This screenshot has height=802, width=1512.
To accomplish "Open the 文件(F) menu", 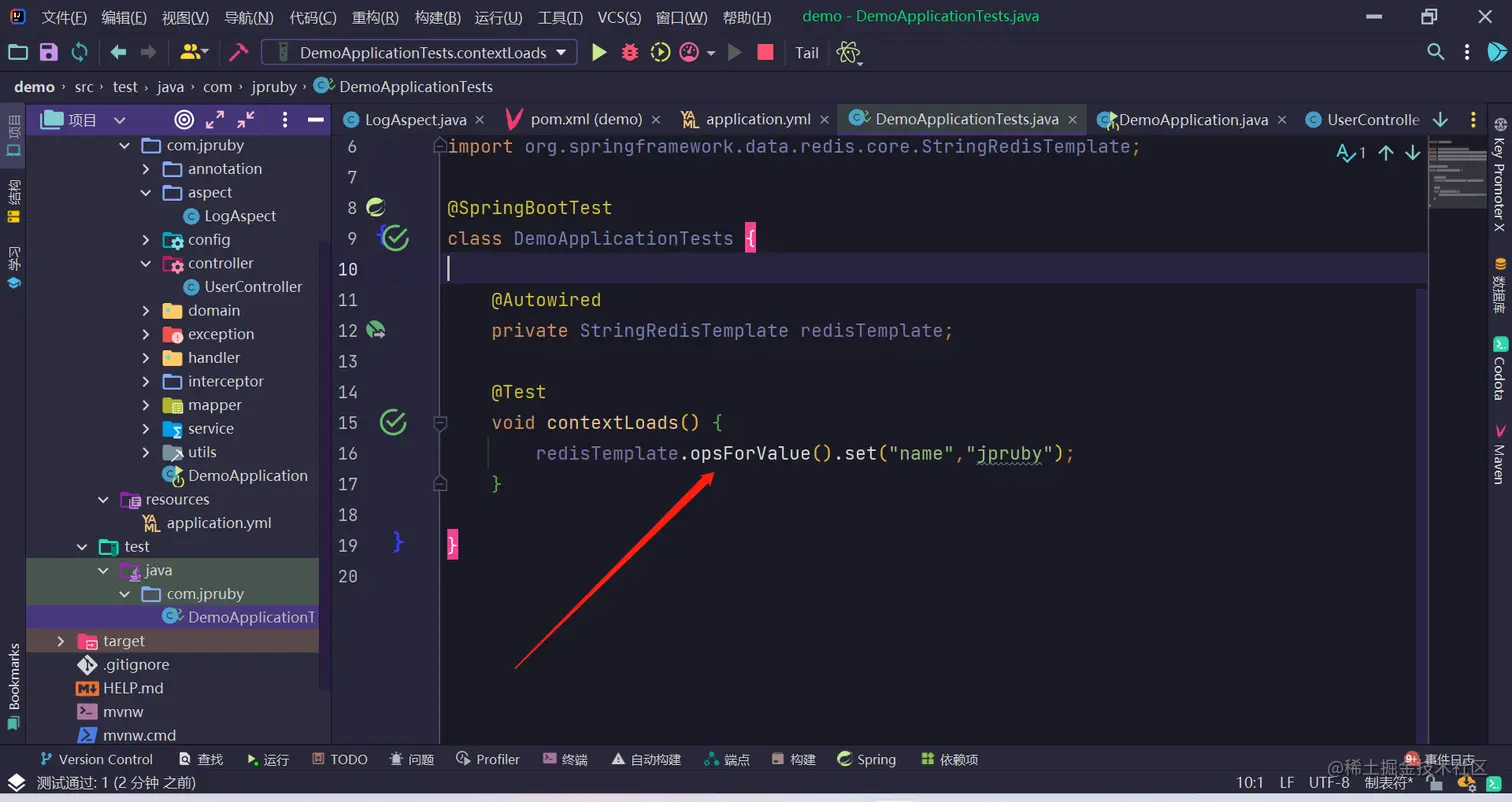I will (64, 18).
